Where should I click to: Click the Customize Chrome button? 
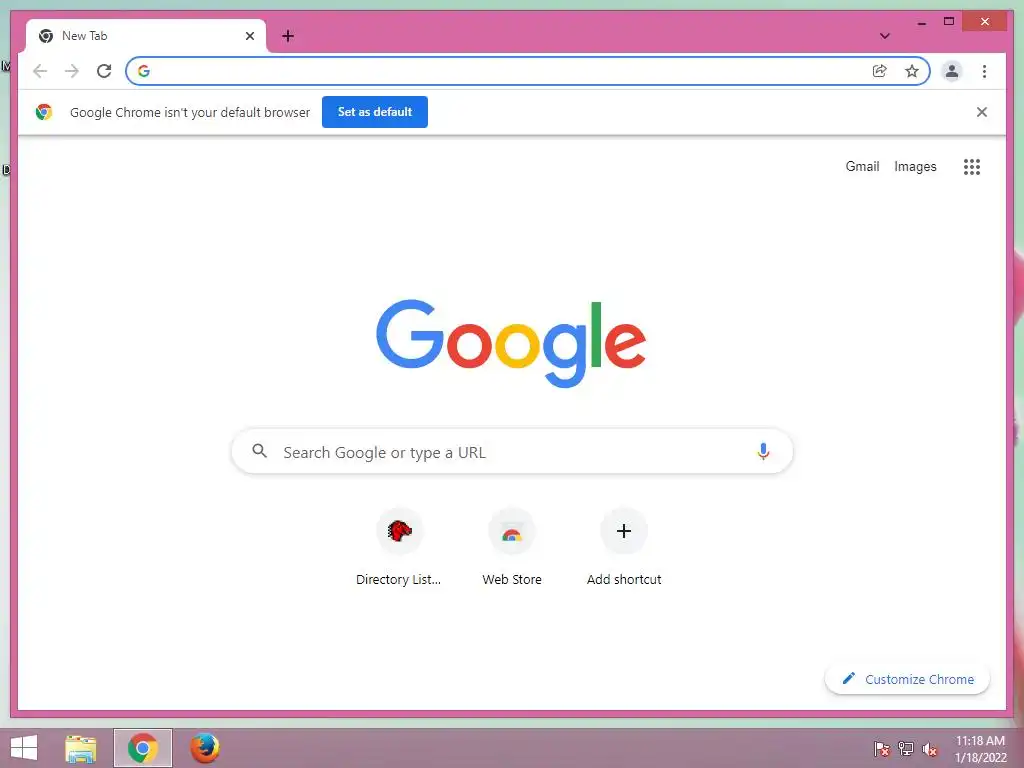click(x=907, y=679)
